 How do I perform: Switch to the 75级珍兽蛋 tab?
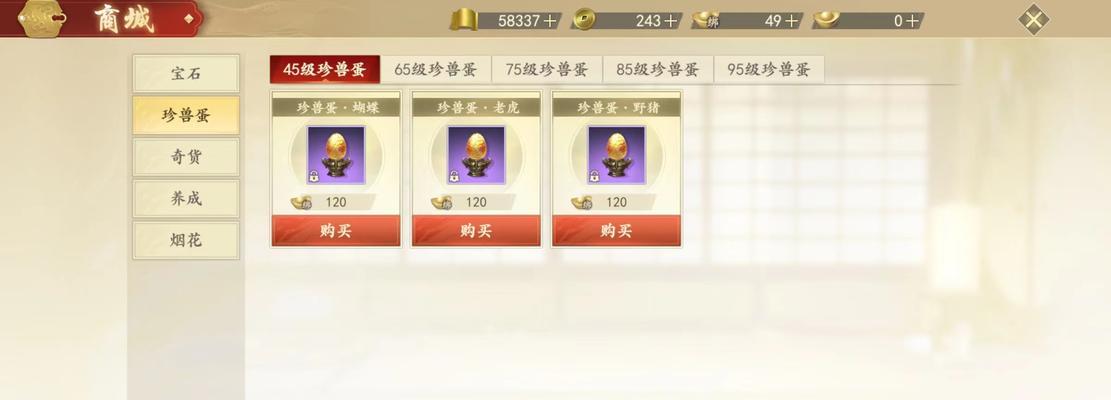coord(547,69)
